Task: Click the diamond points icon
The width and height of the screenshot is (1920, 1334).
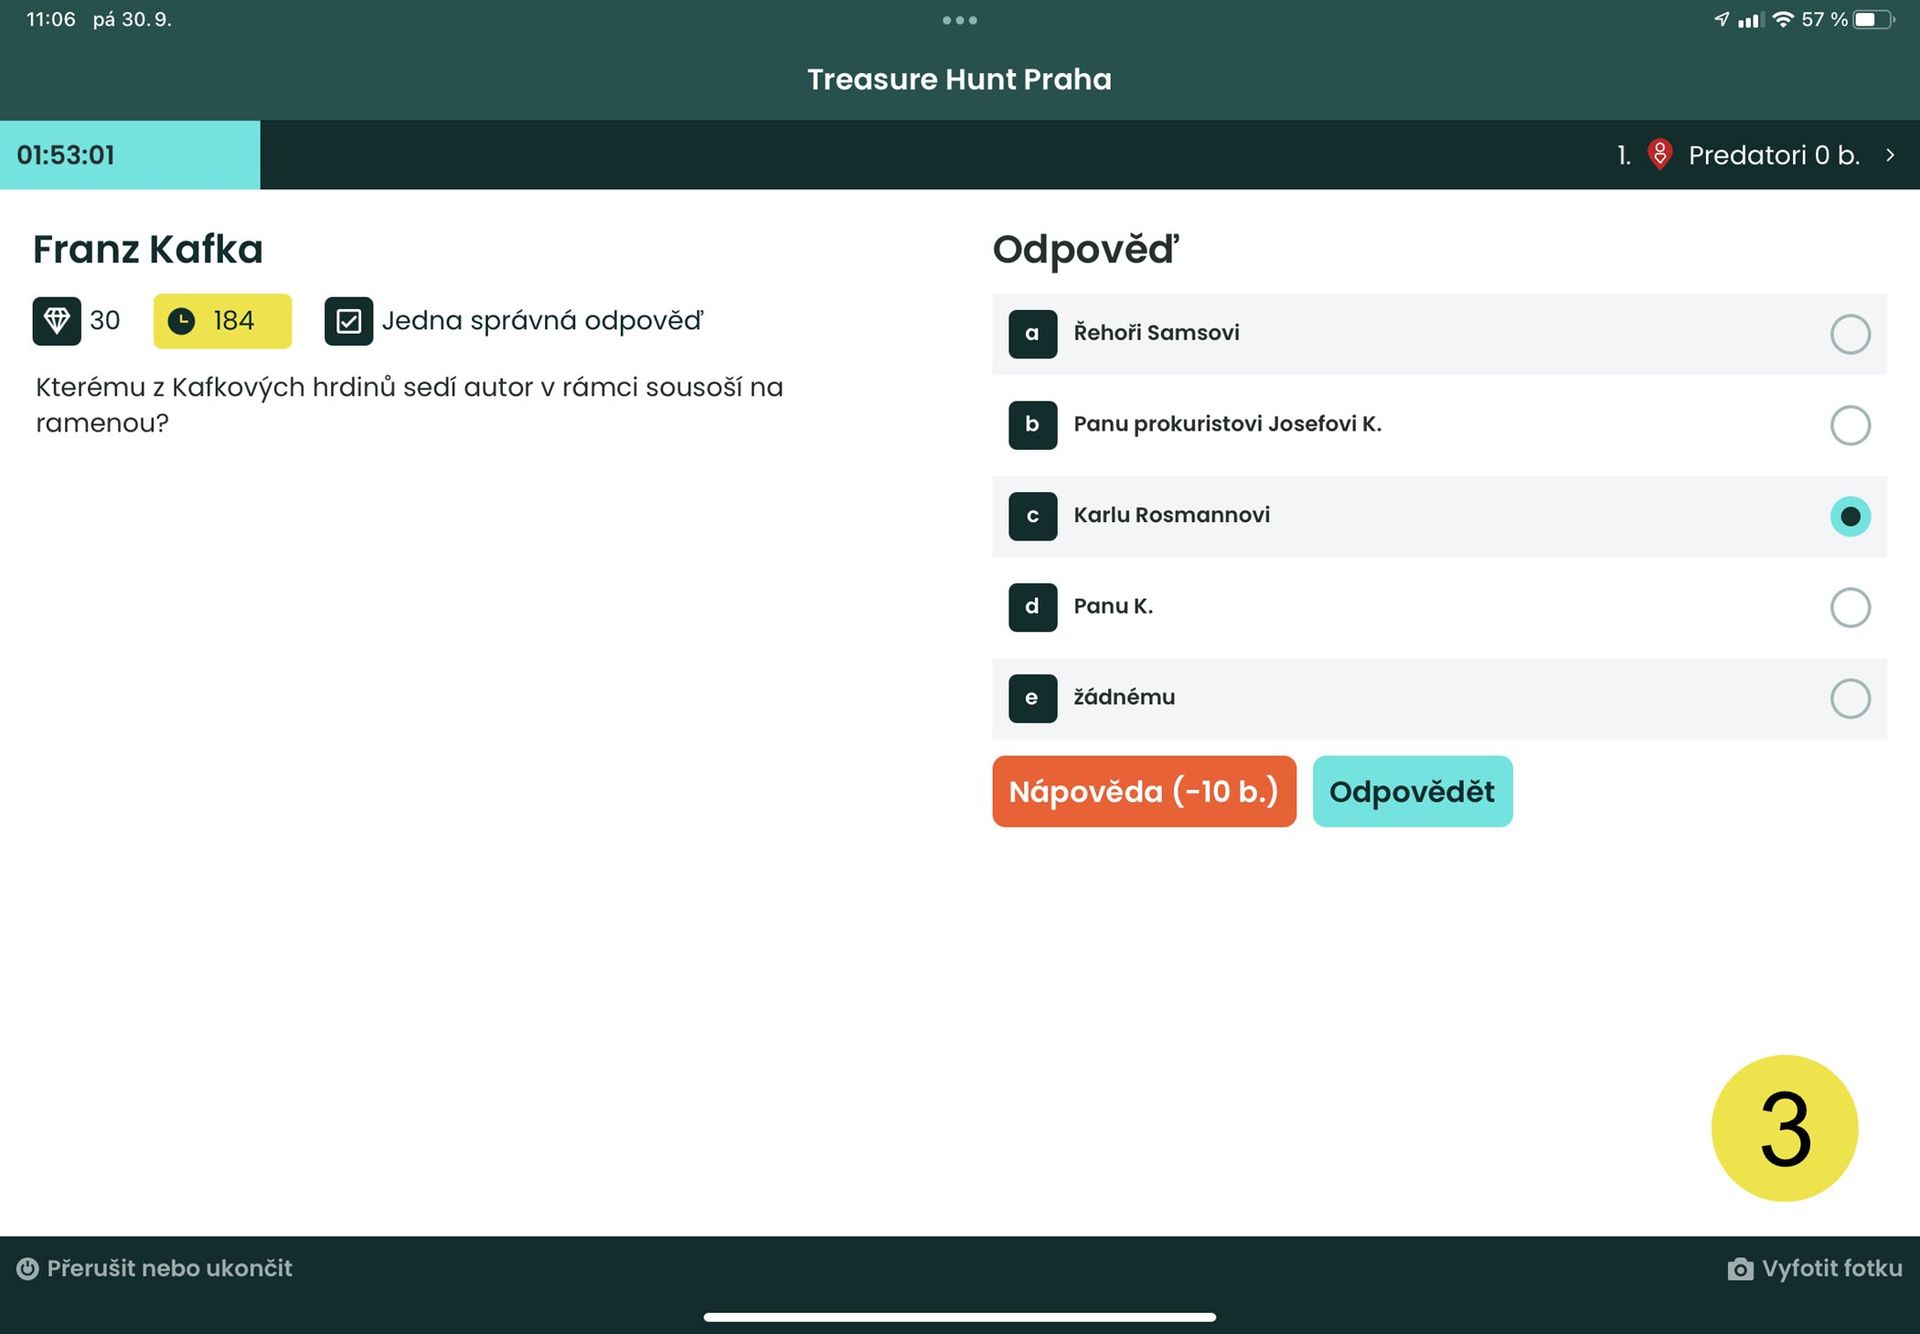Action: pos(56,321)
